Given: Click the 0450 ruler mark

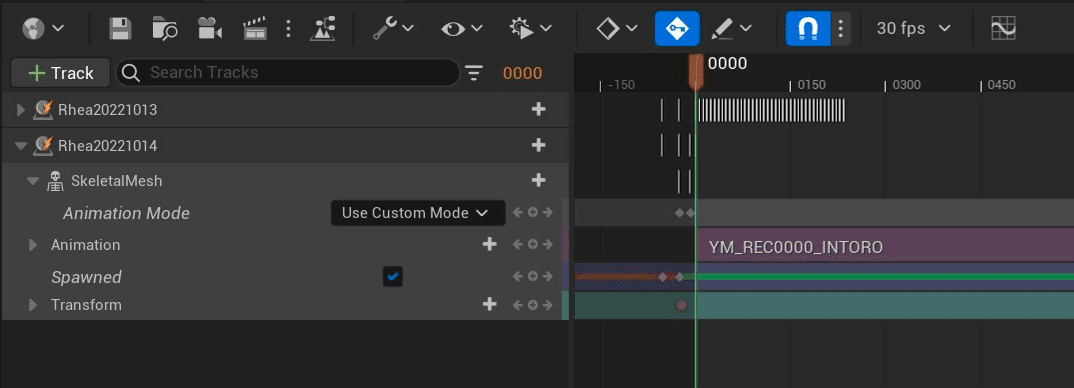Looking at the screenshot, I should [x=1001, y=85].
